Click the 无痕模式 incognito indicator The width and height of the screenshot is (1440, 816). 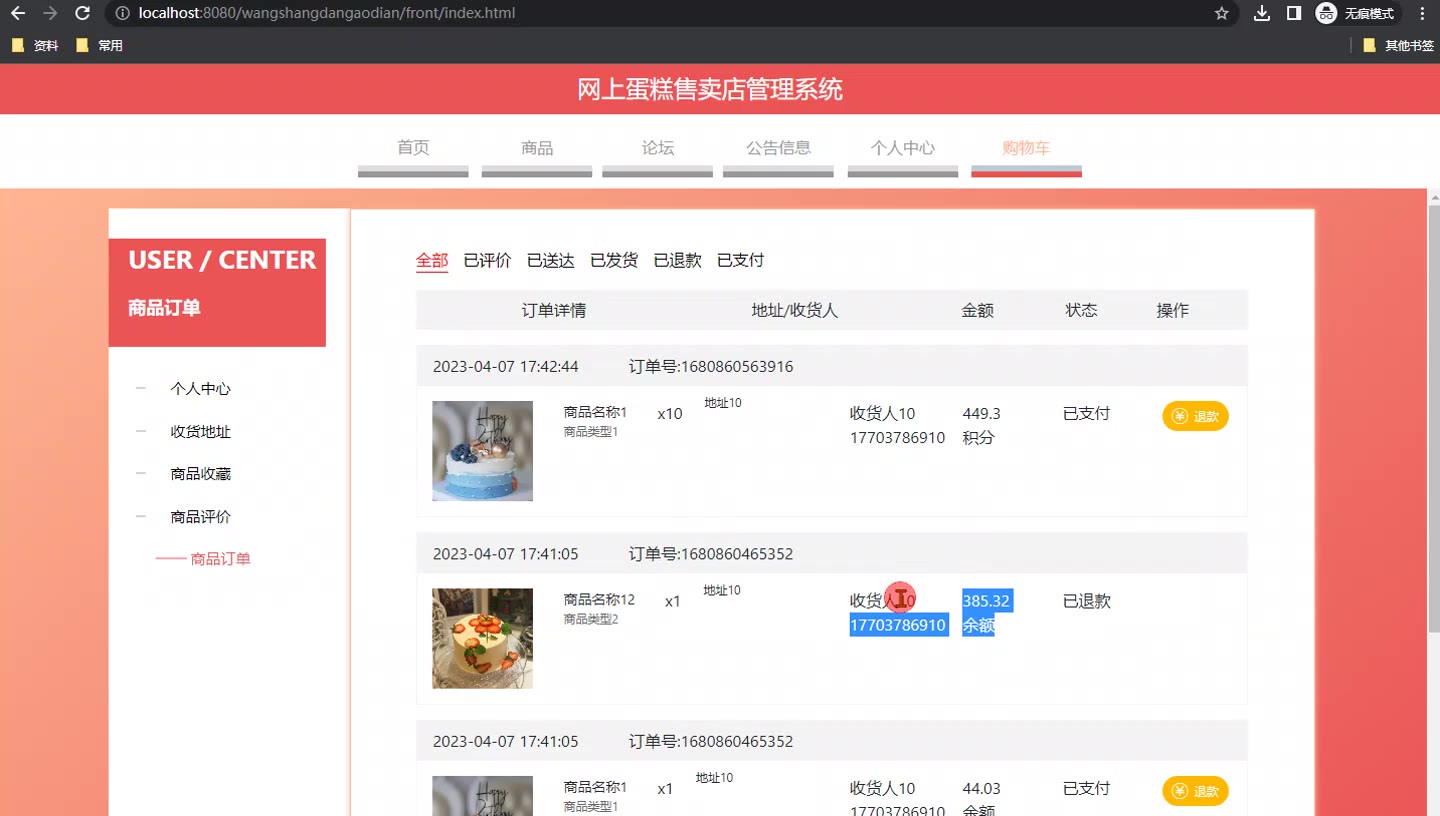coord(1356,14)
